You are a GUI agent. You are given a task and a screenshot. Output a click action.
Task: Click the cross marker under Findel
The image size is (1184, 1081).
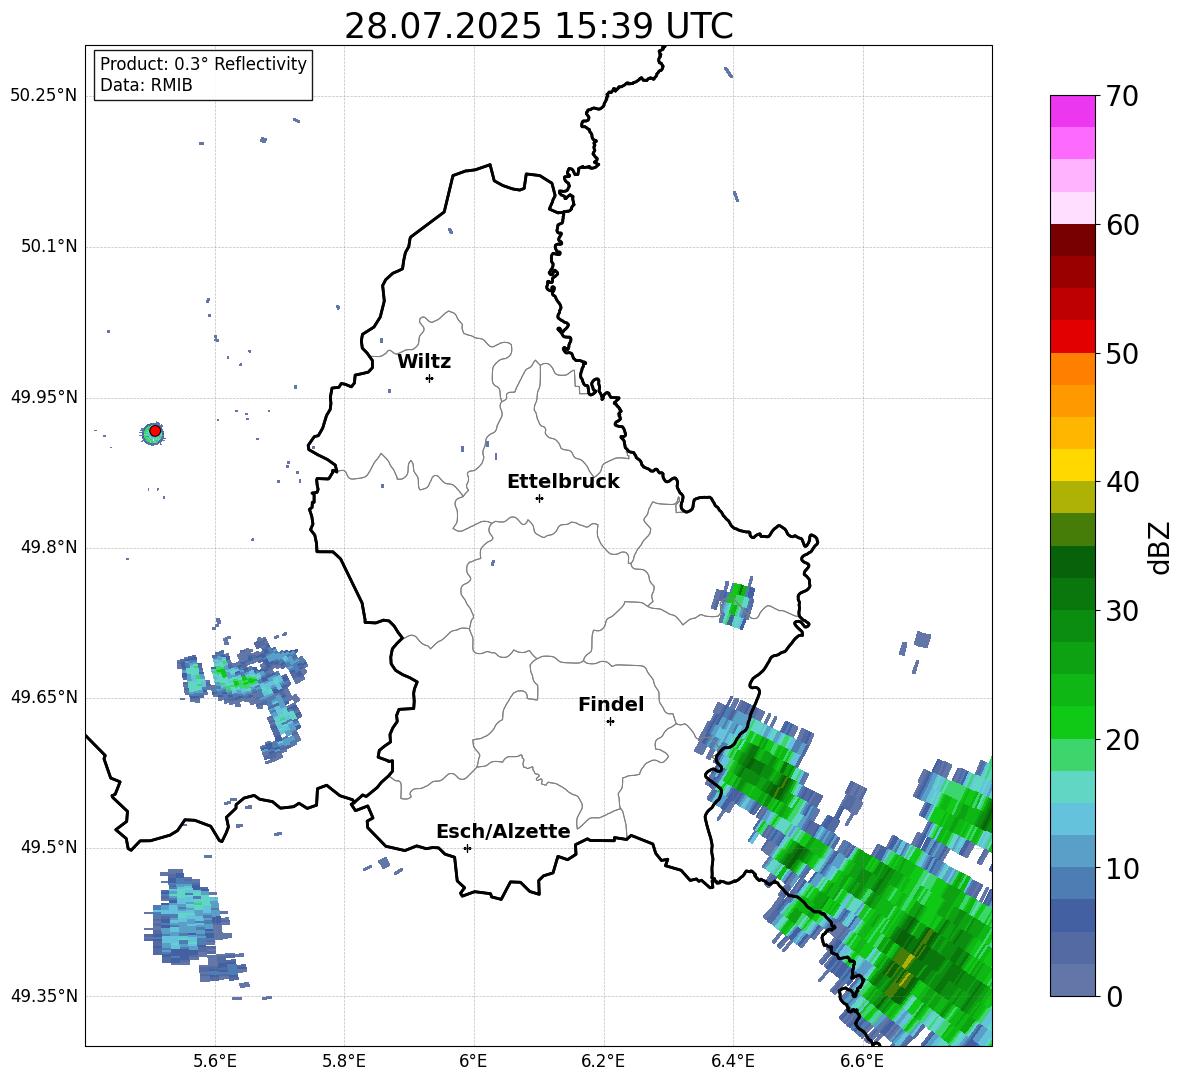610,722
